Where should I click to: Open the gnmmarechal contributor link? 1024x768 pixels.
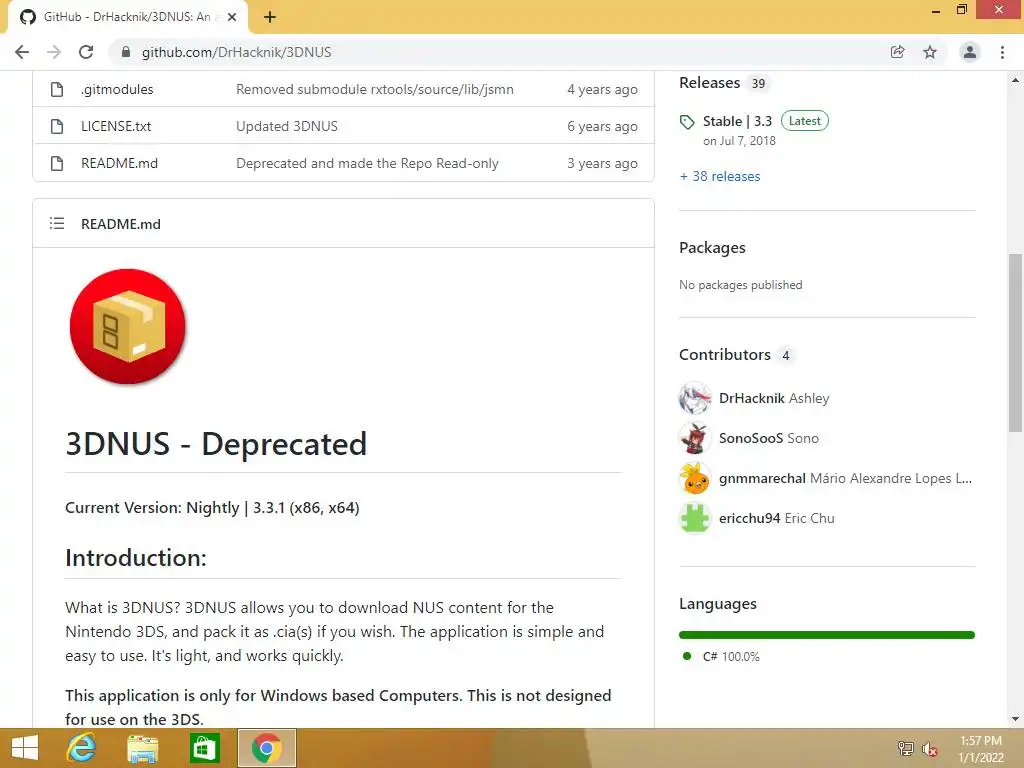click(x=845, y=478)
